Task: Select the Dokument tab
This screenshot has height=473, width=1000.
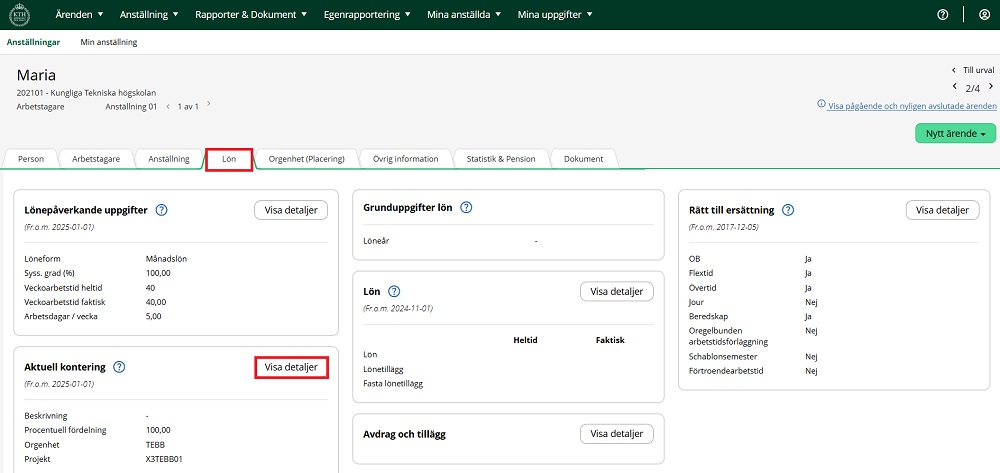Action: coord(583,159)
